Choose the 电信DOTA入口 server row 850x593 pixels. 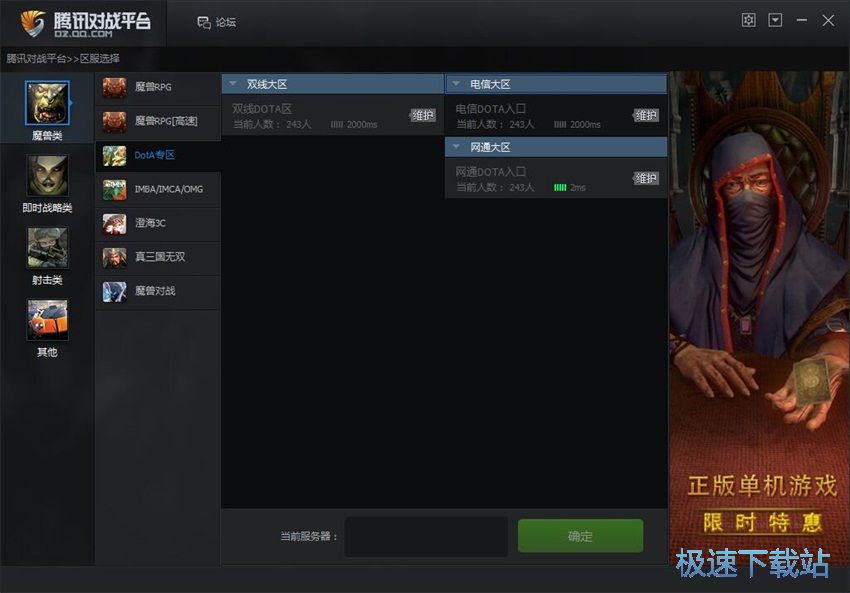click(556, 115)
